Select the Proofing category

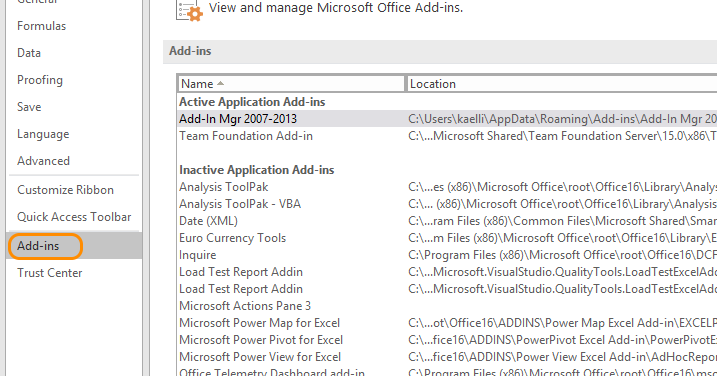(x=40, y=80)
